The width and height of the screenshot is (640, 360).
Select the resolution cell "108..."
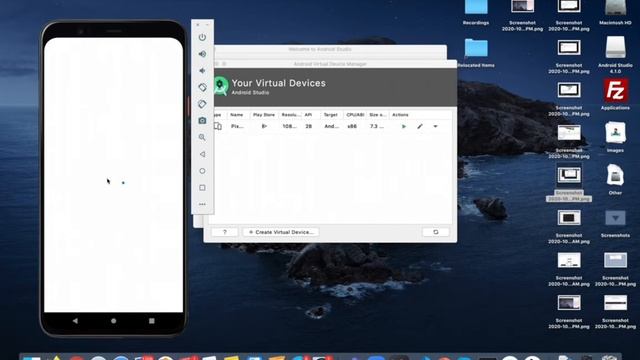pos(289,127)
